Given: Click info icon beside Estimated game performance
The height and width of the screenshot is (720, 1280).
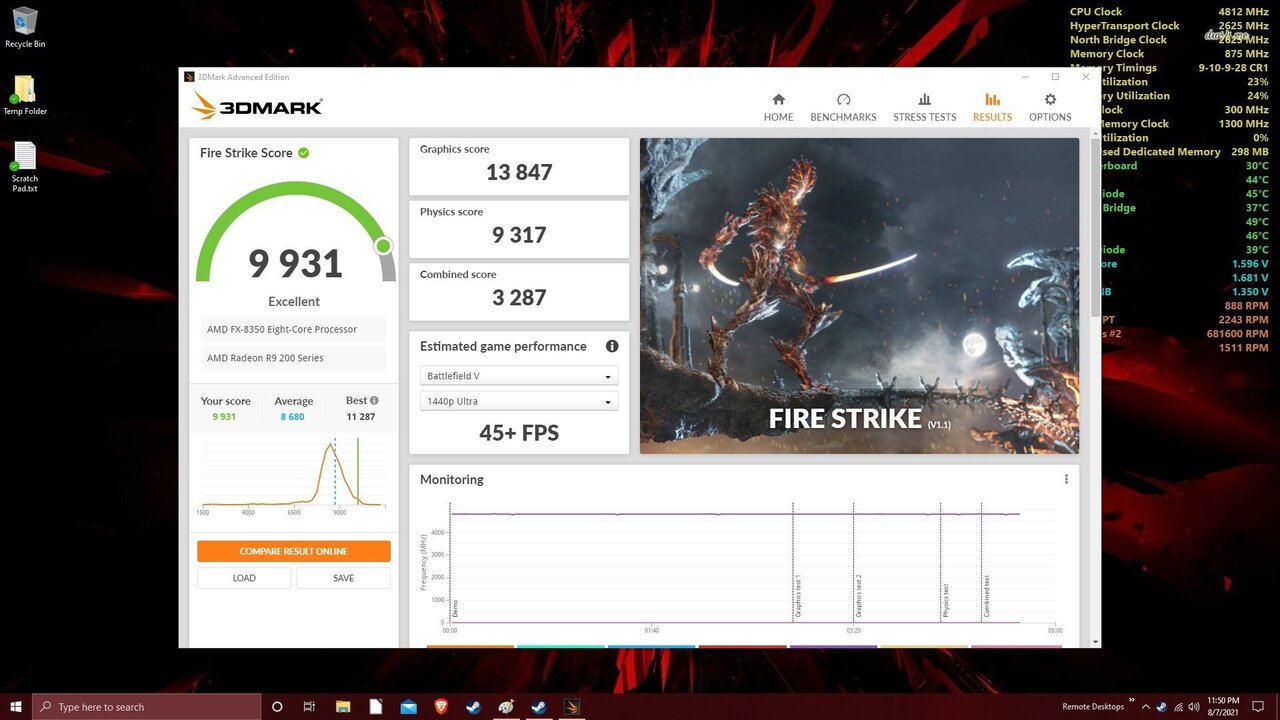Looking at the screenshot, I should (x=612, y=346).
